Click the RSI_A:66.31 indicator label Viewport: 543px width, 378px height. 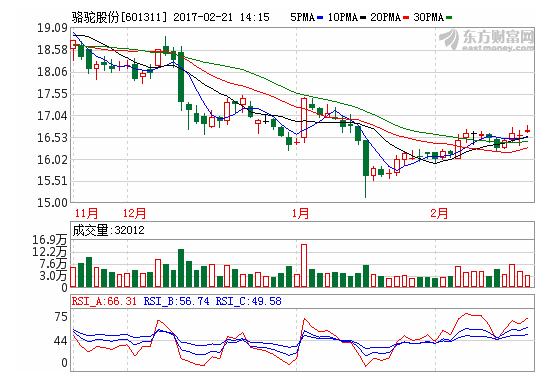104,301
